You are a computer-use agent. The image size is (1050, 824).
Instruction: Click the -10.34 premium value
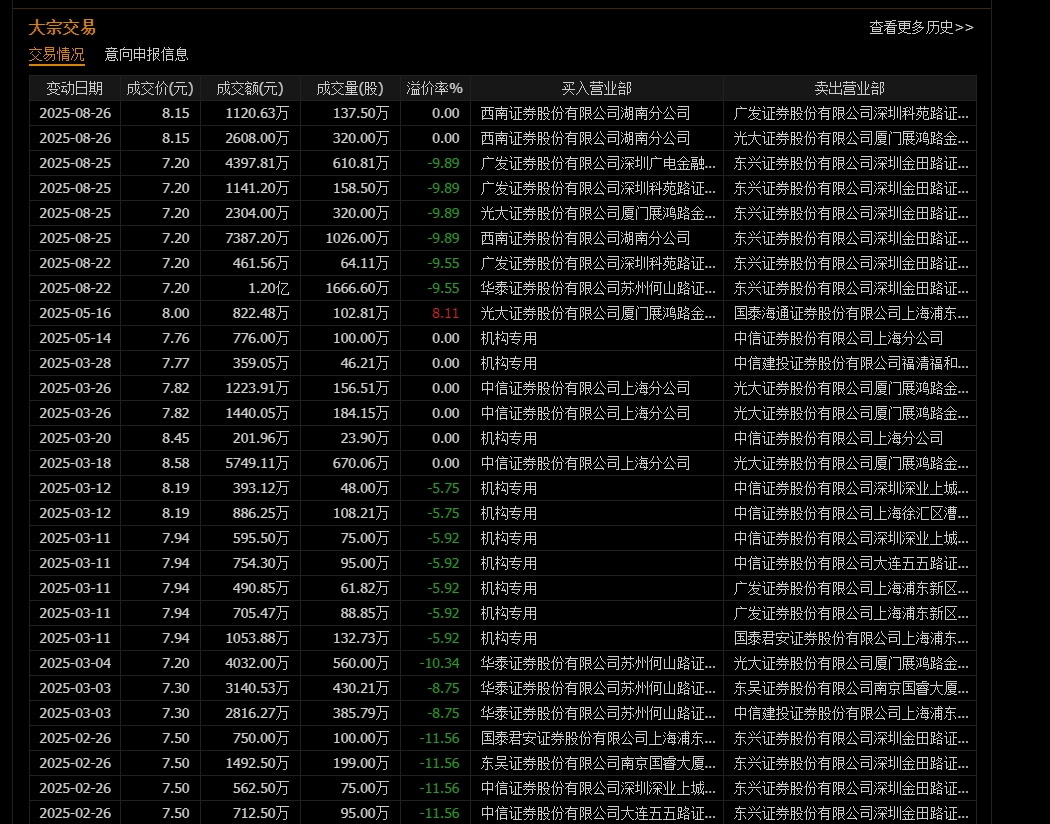coord(439,663)
